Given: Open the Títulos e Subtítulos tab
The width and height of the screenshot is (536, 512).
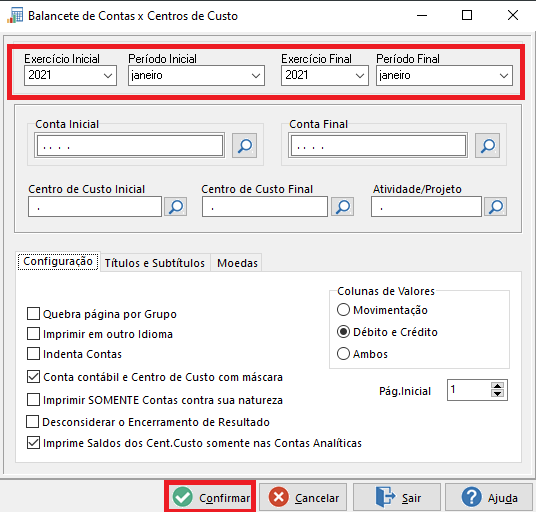Looking at the screenshot, I should click(x=155, y=263).
